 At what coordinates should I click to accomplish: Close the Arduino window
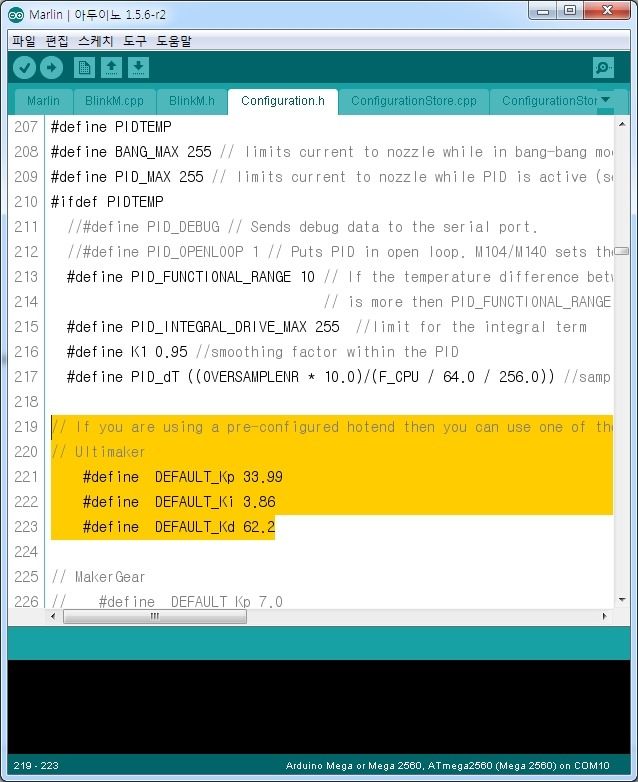[607, 11]
